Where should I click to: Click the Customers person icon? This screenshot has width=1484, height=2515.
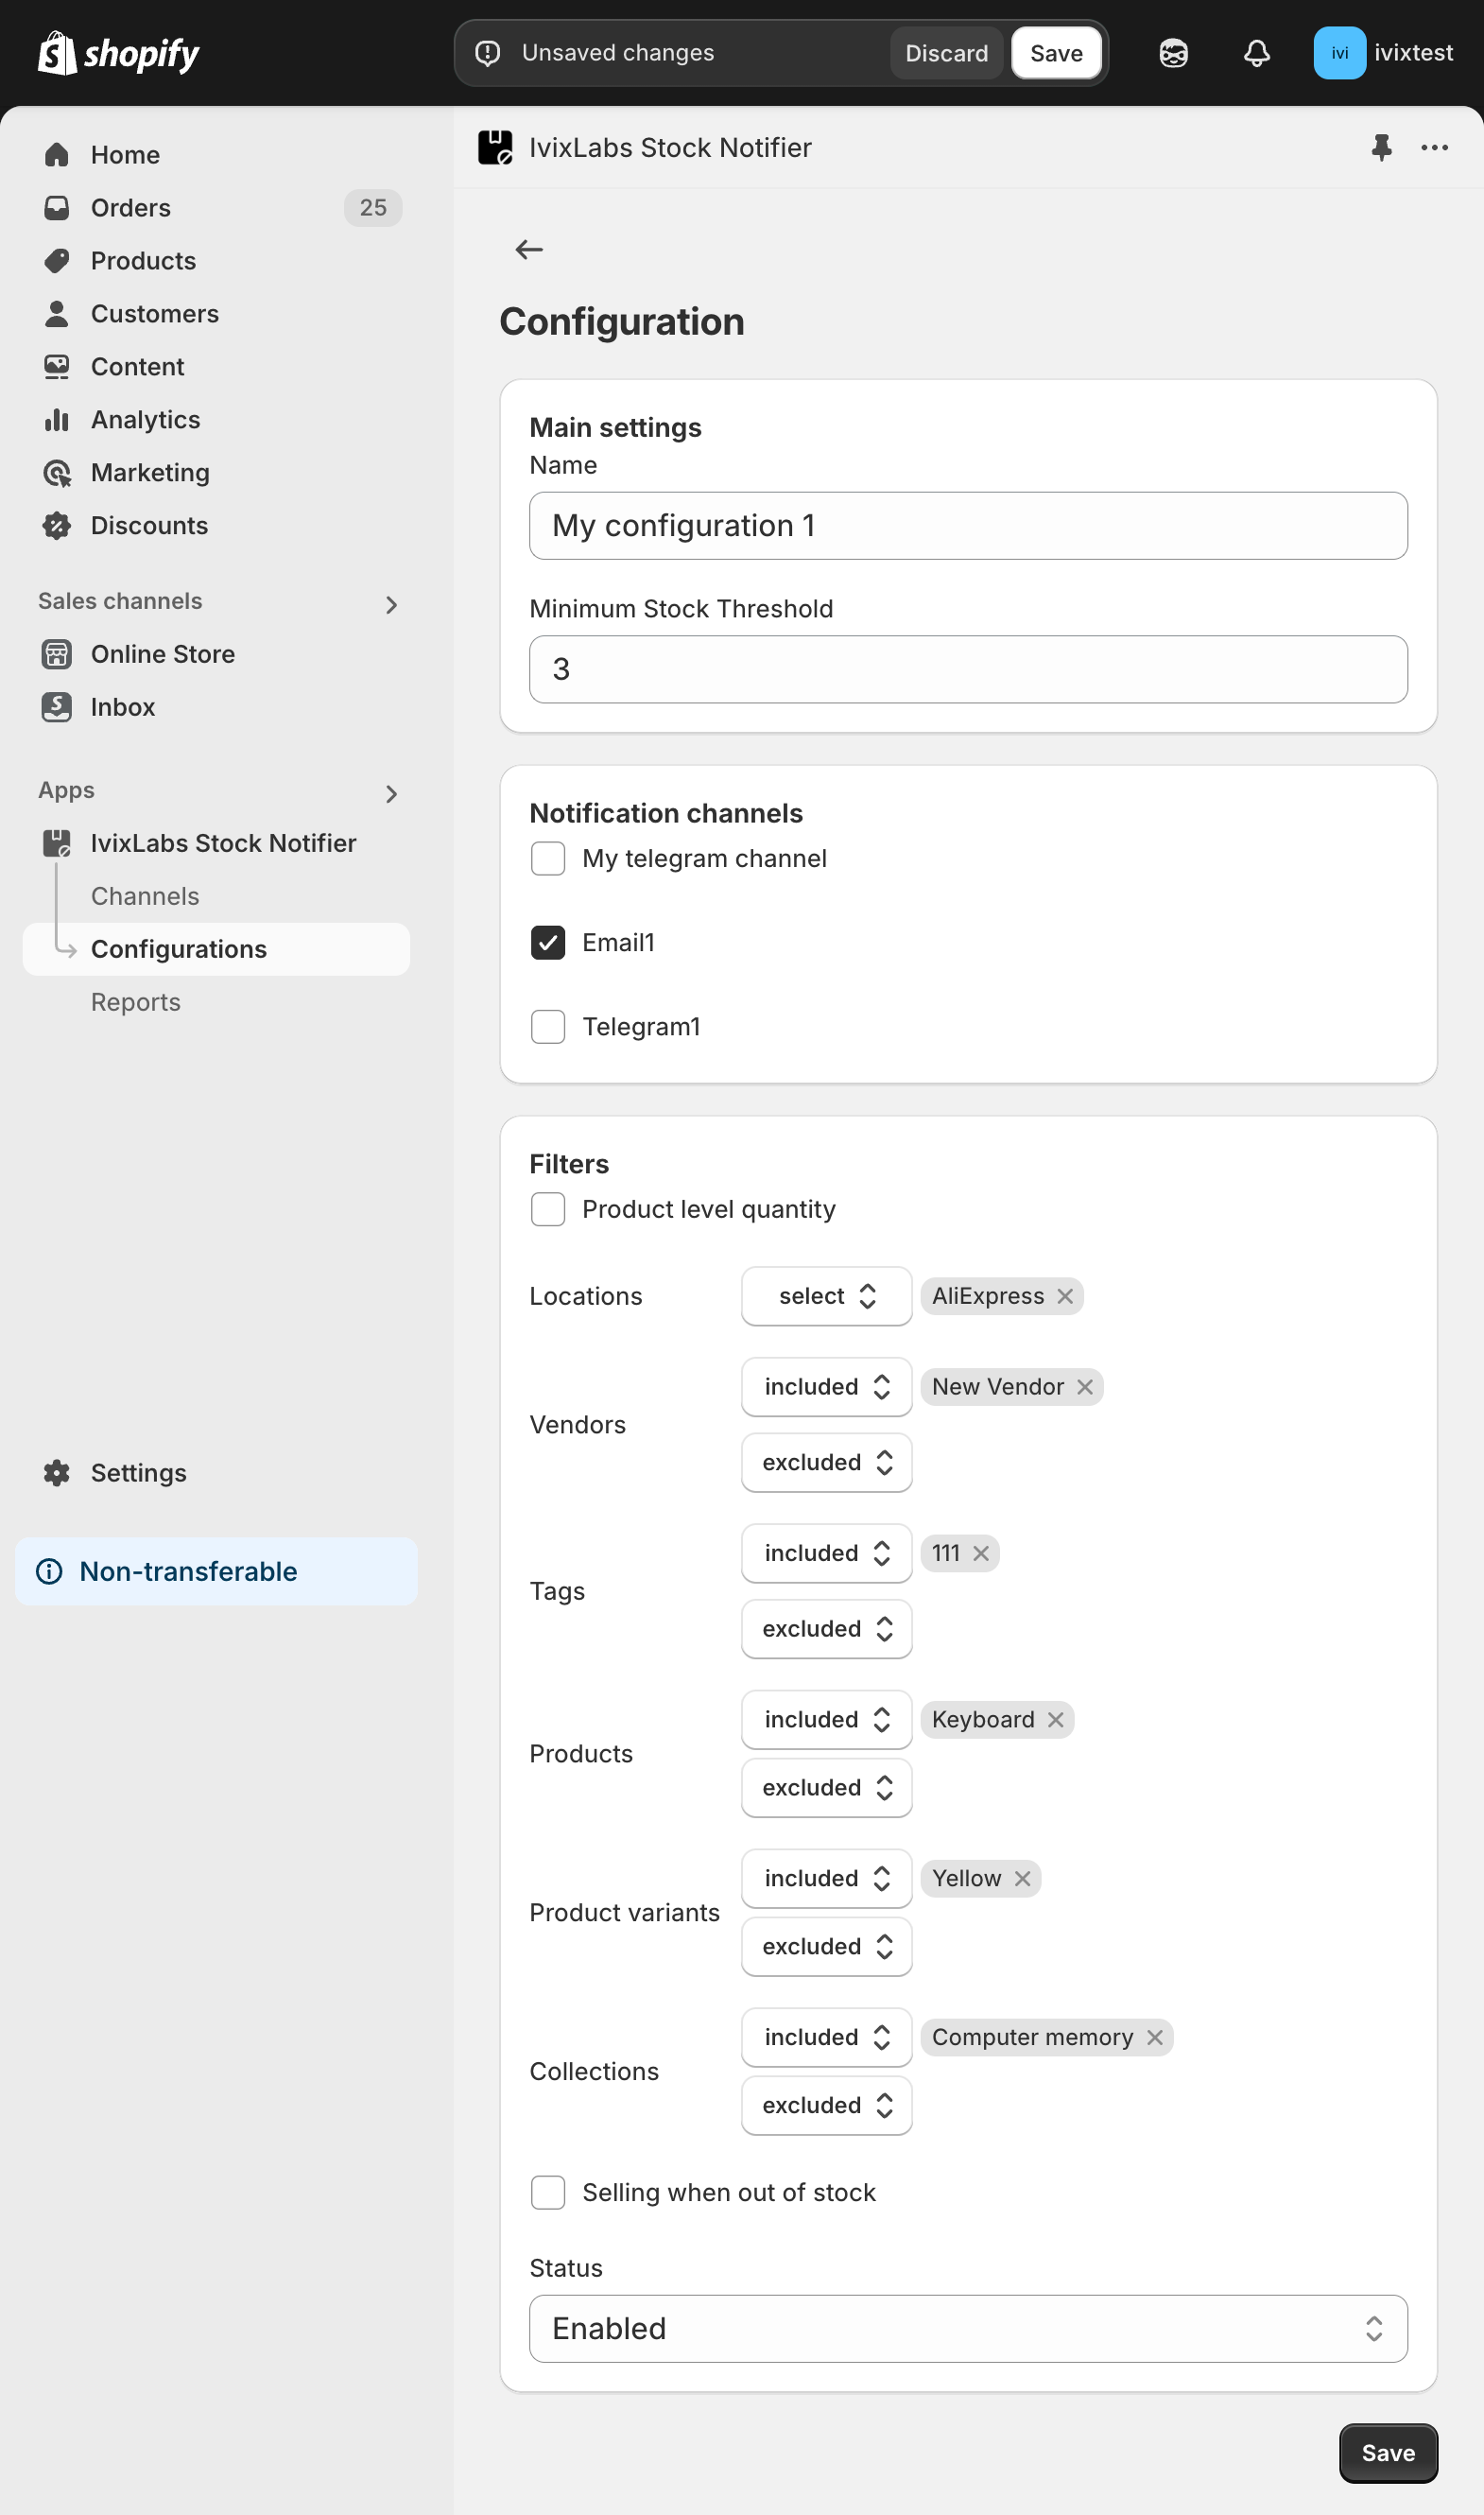click(x=57, y=314)
